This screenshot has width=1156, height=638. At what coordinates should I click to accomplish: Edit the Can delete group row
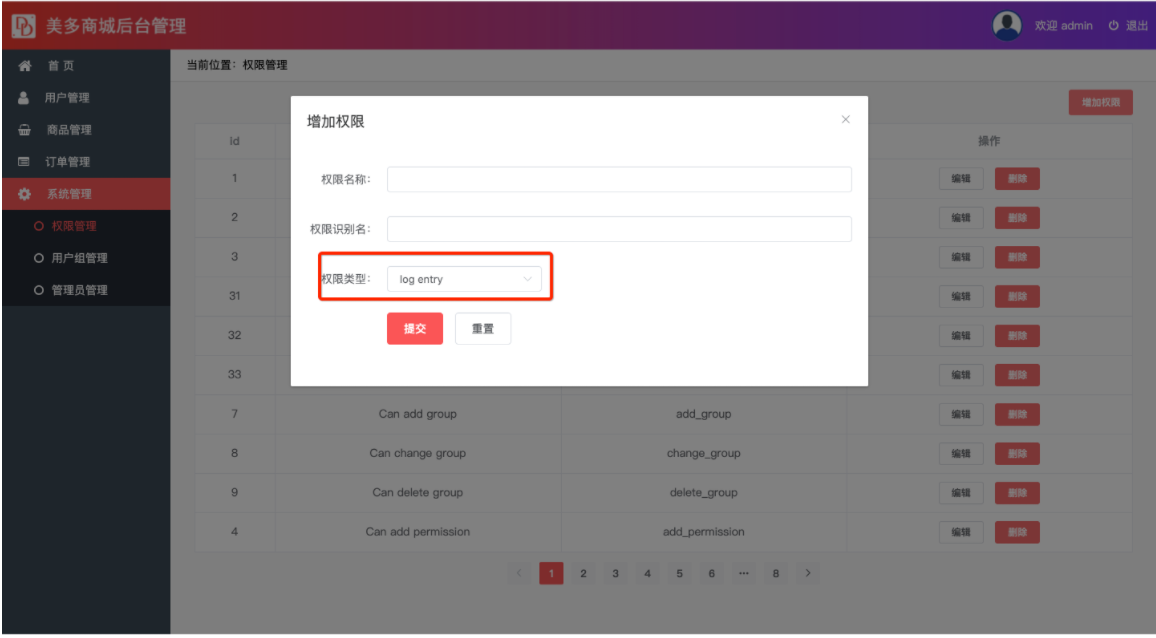point(961,493)
